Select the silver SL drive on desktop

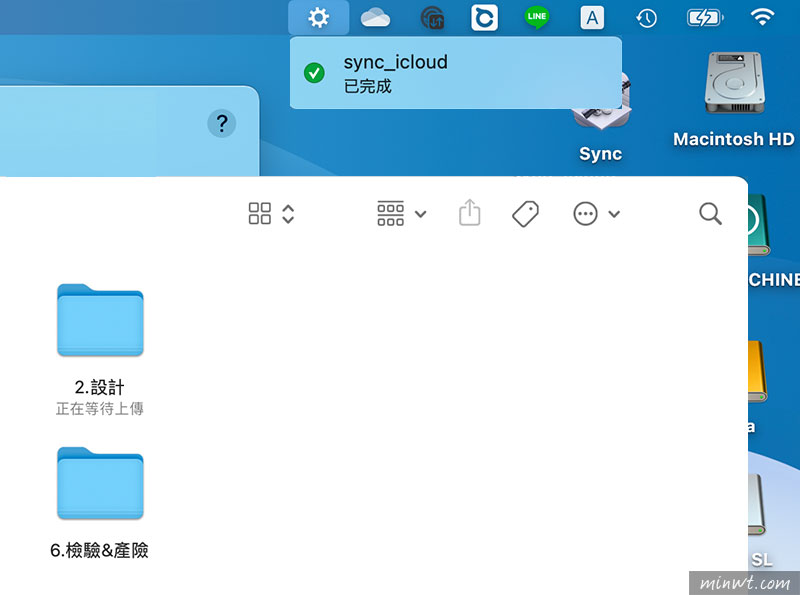click(758, 505)
